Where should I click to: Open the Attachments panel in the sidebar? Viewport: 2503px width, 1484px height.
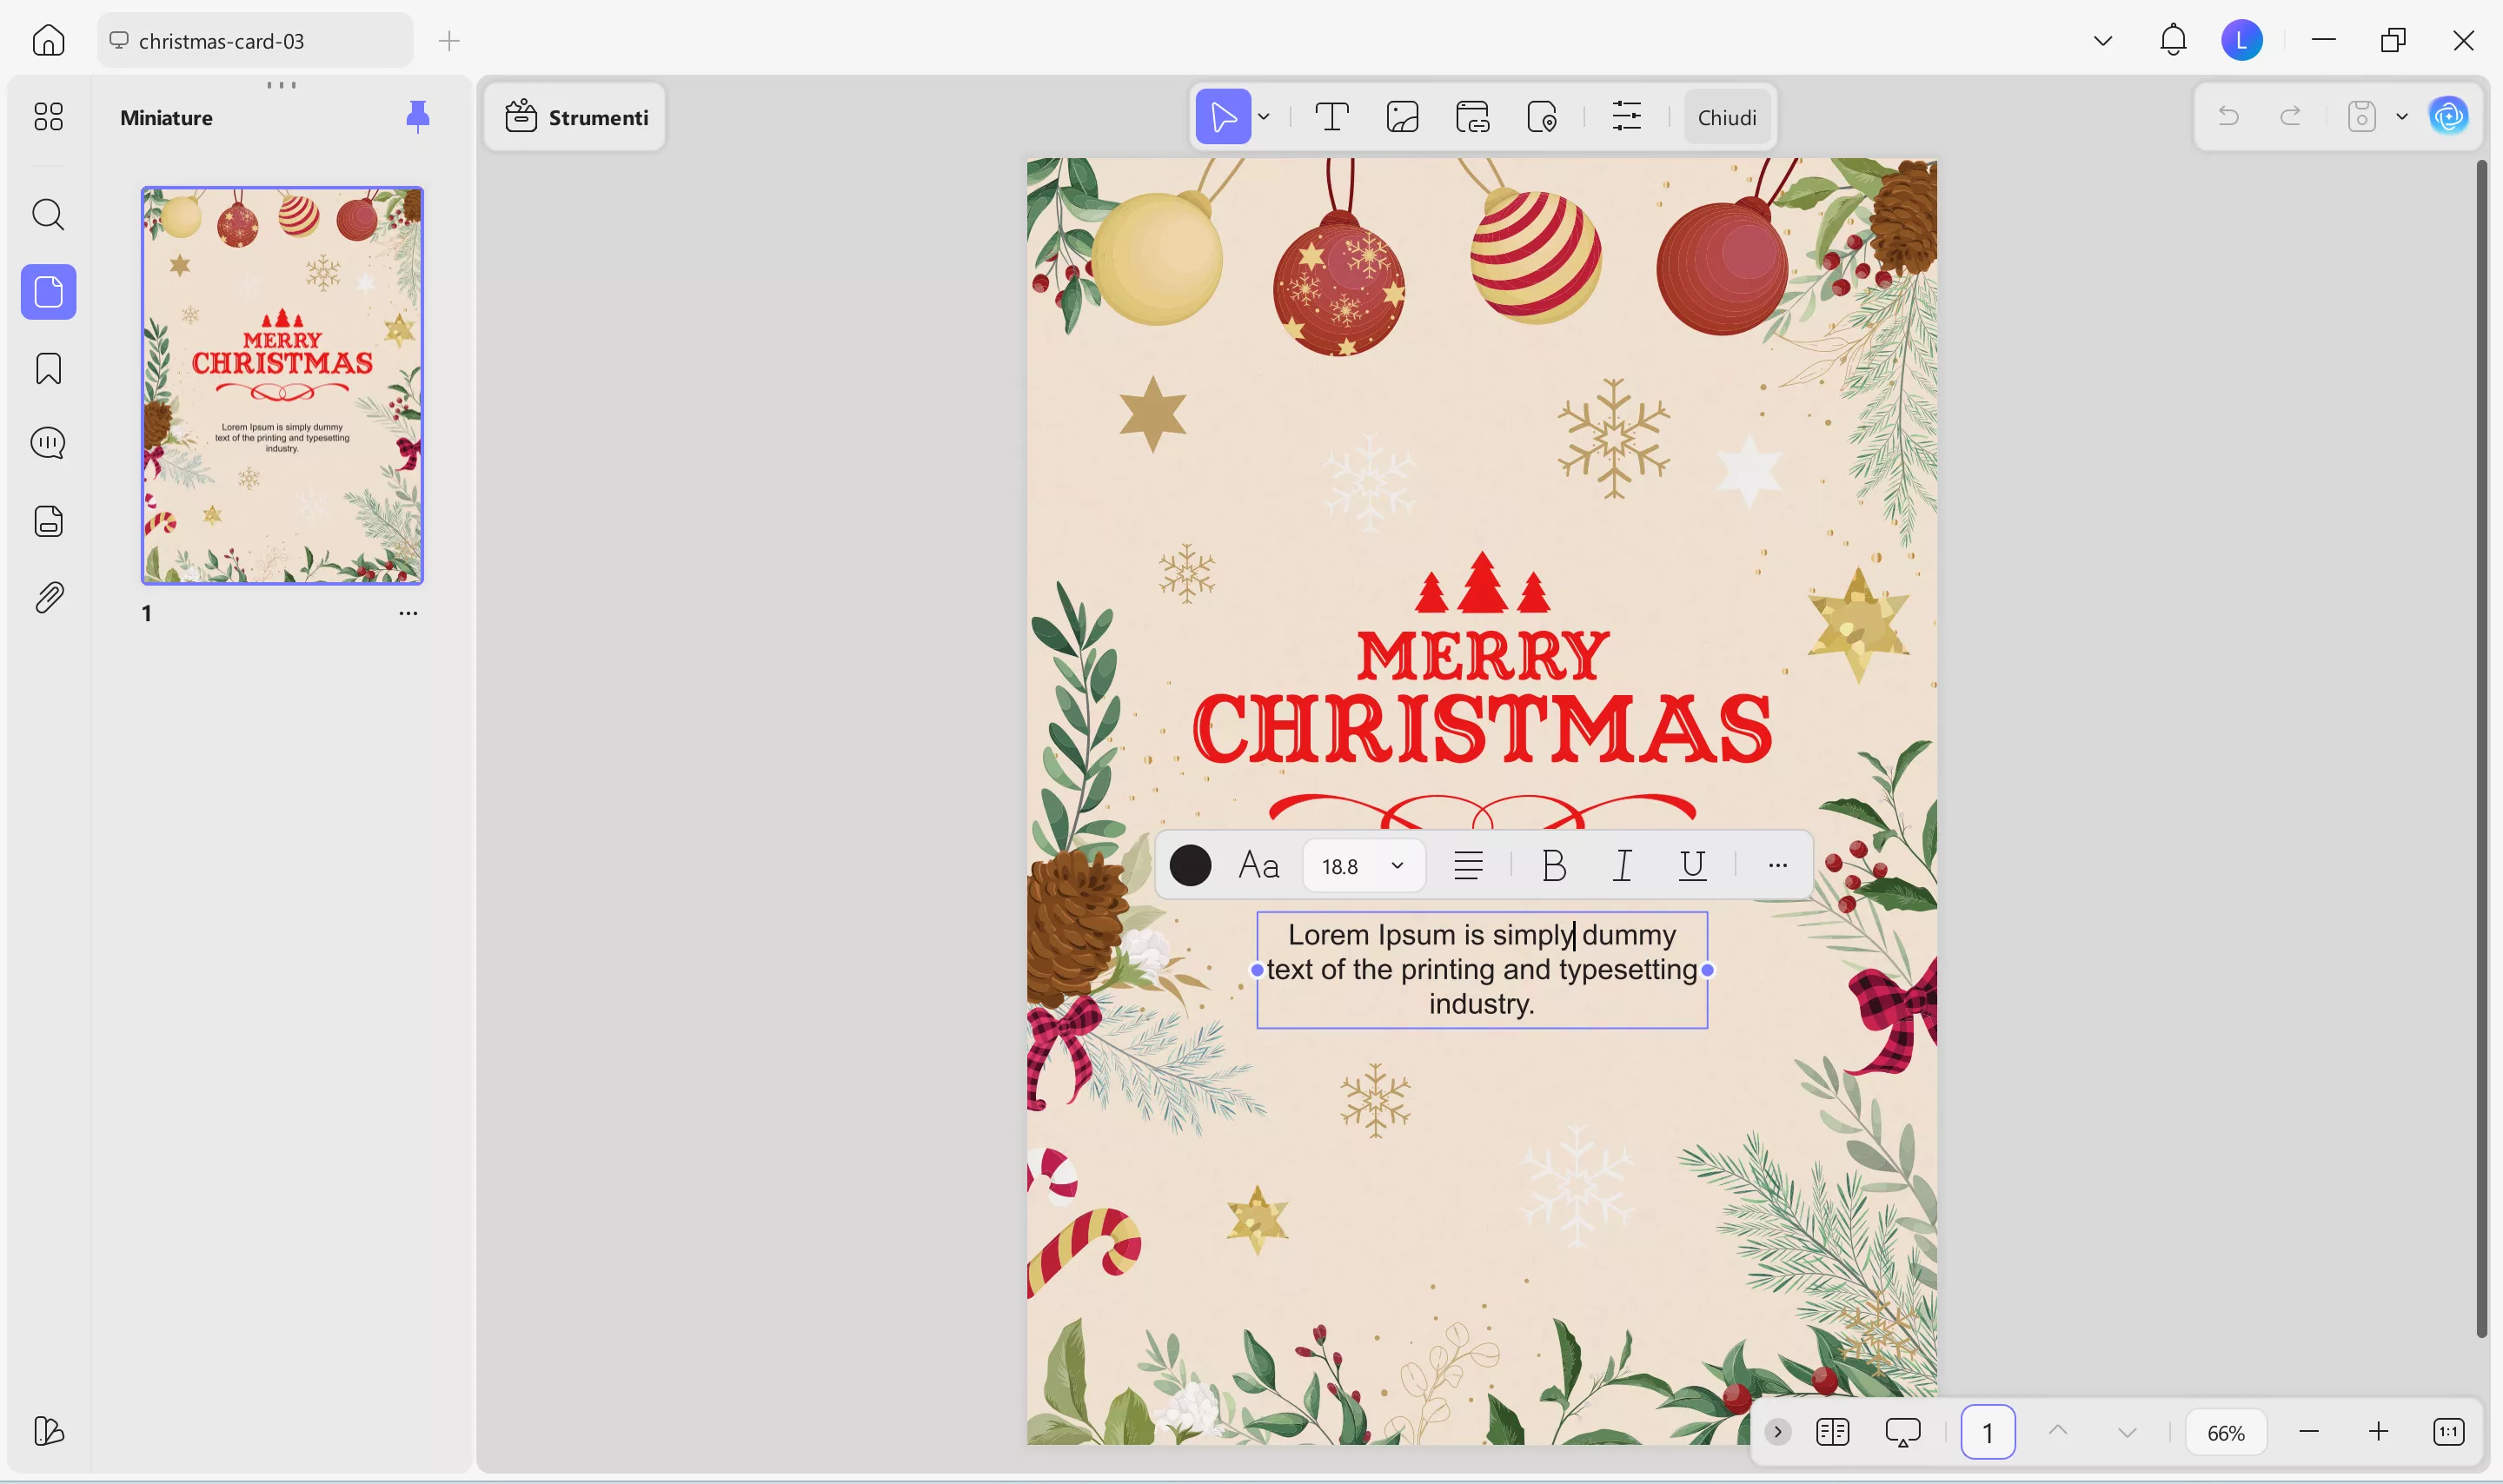coord(47,596)
